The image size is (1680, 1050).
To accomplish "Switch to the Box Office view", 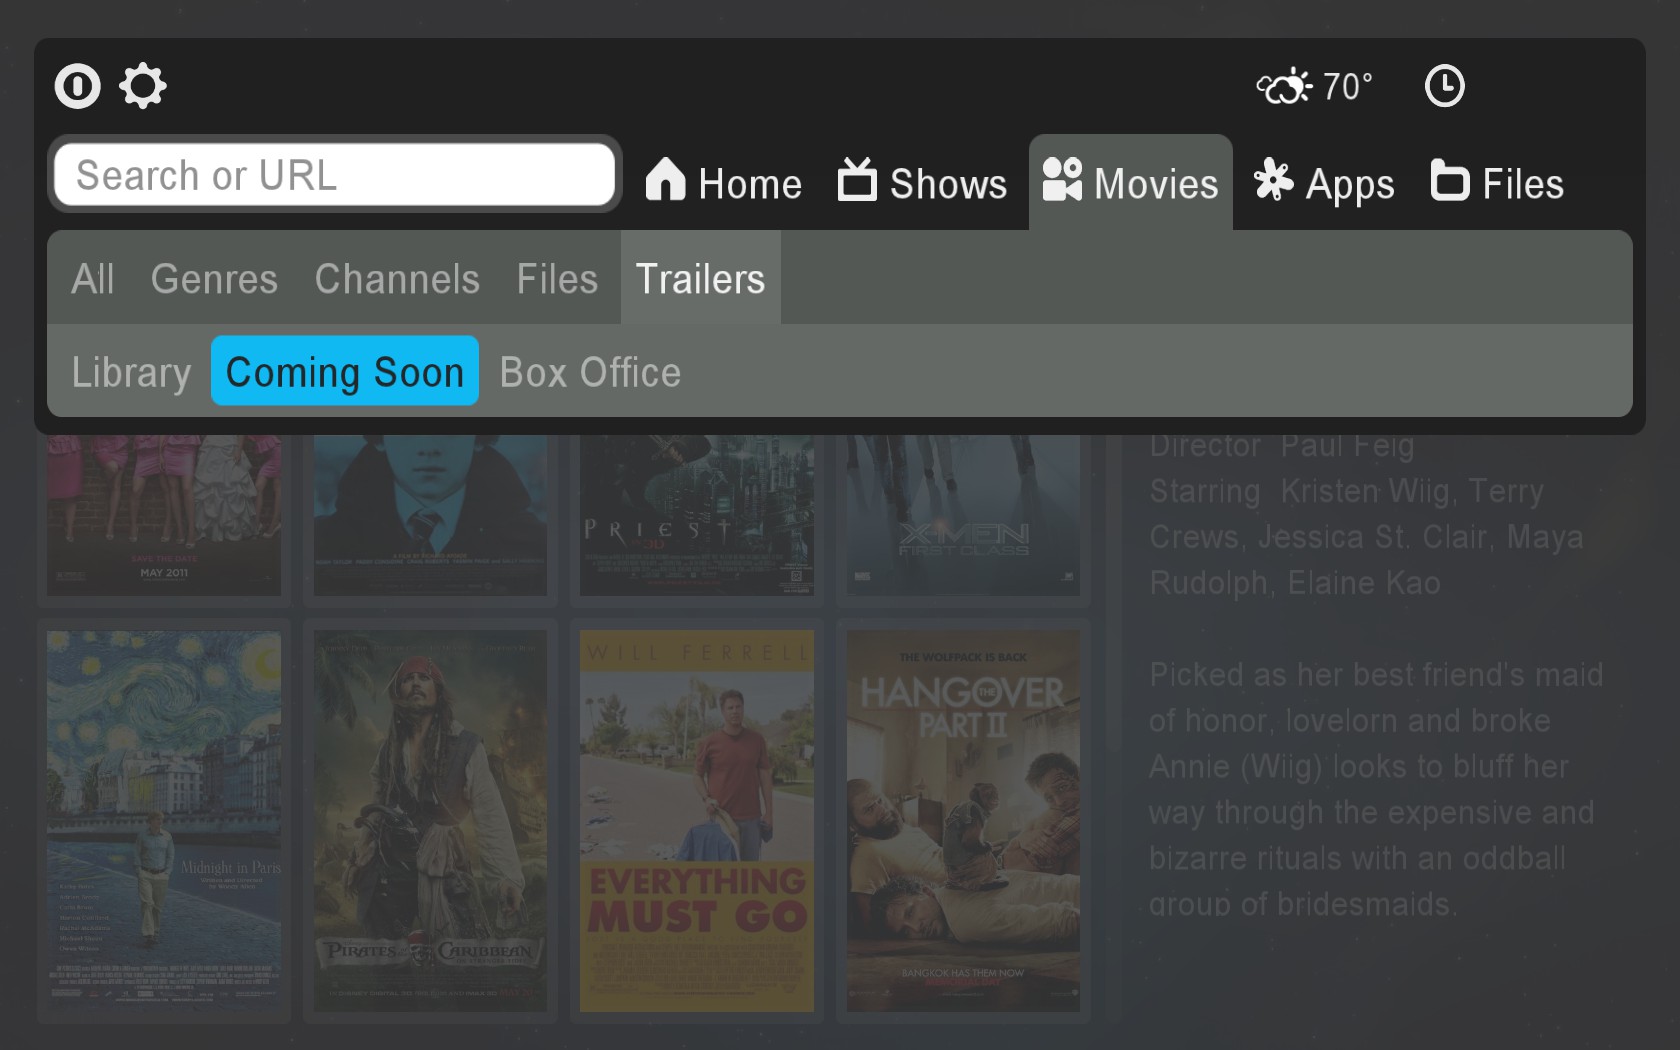I will [x=590, y=372].
